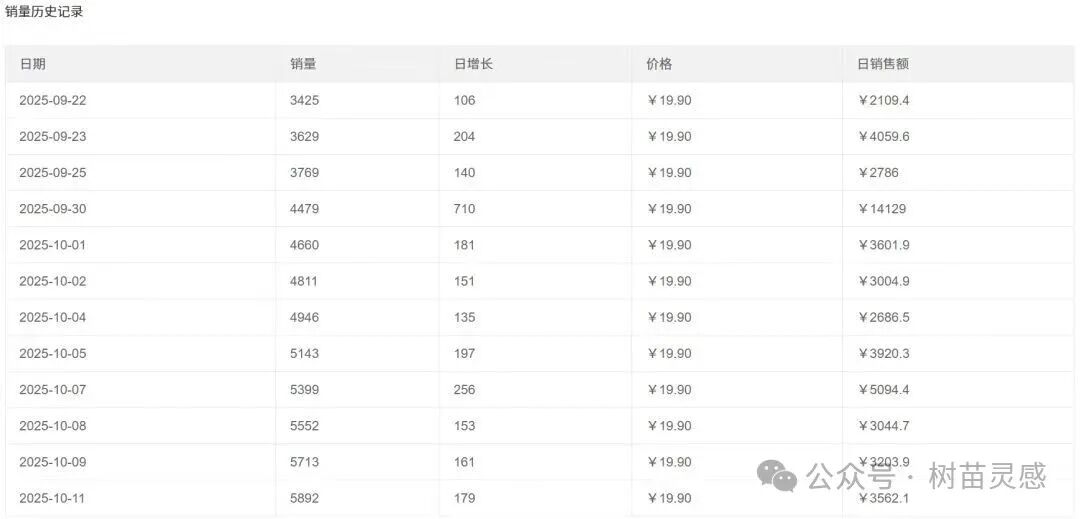
Task: Click the daily growth value 256
Action: pos(464,389)
